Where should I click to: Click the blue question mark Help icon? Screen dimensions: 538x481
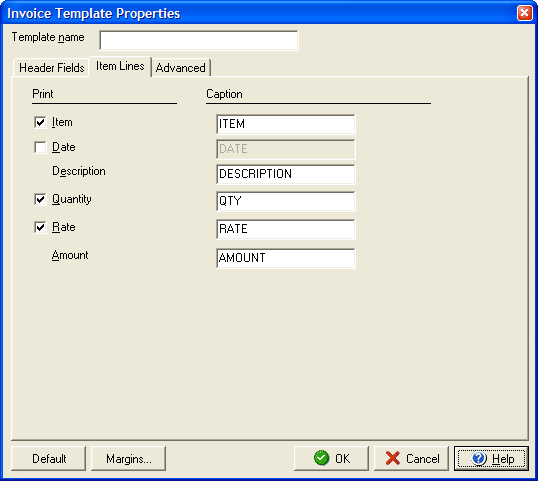tap(479, 458)
